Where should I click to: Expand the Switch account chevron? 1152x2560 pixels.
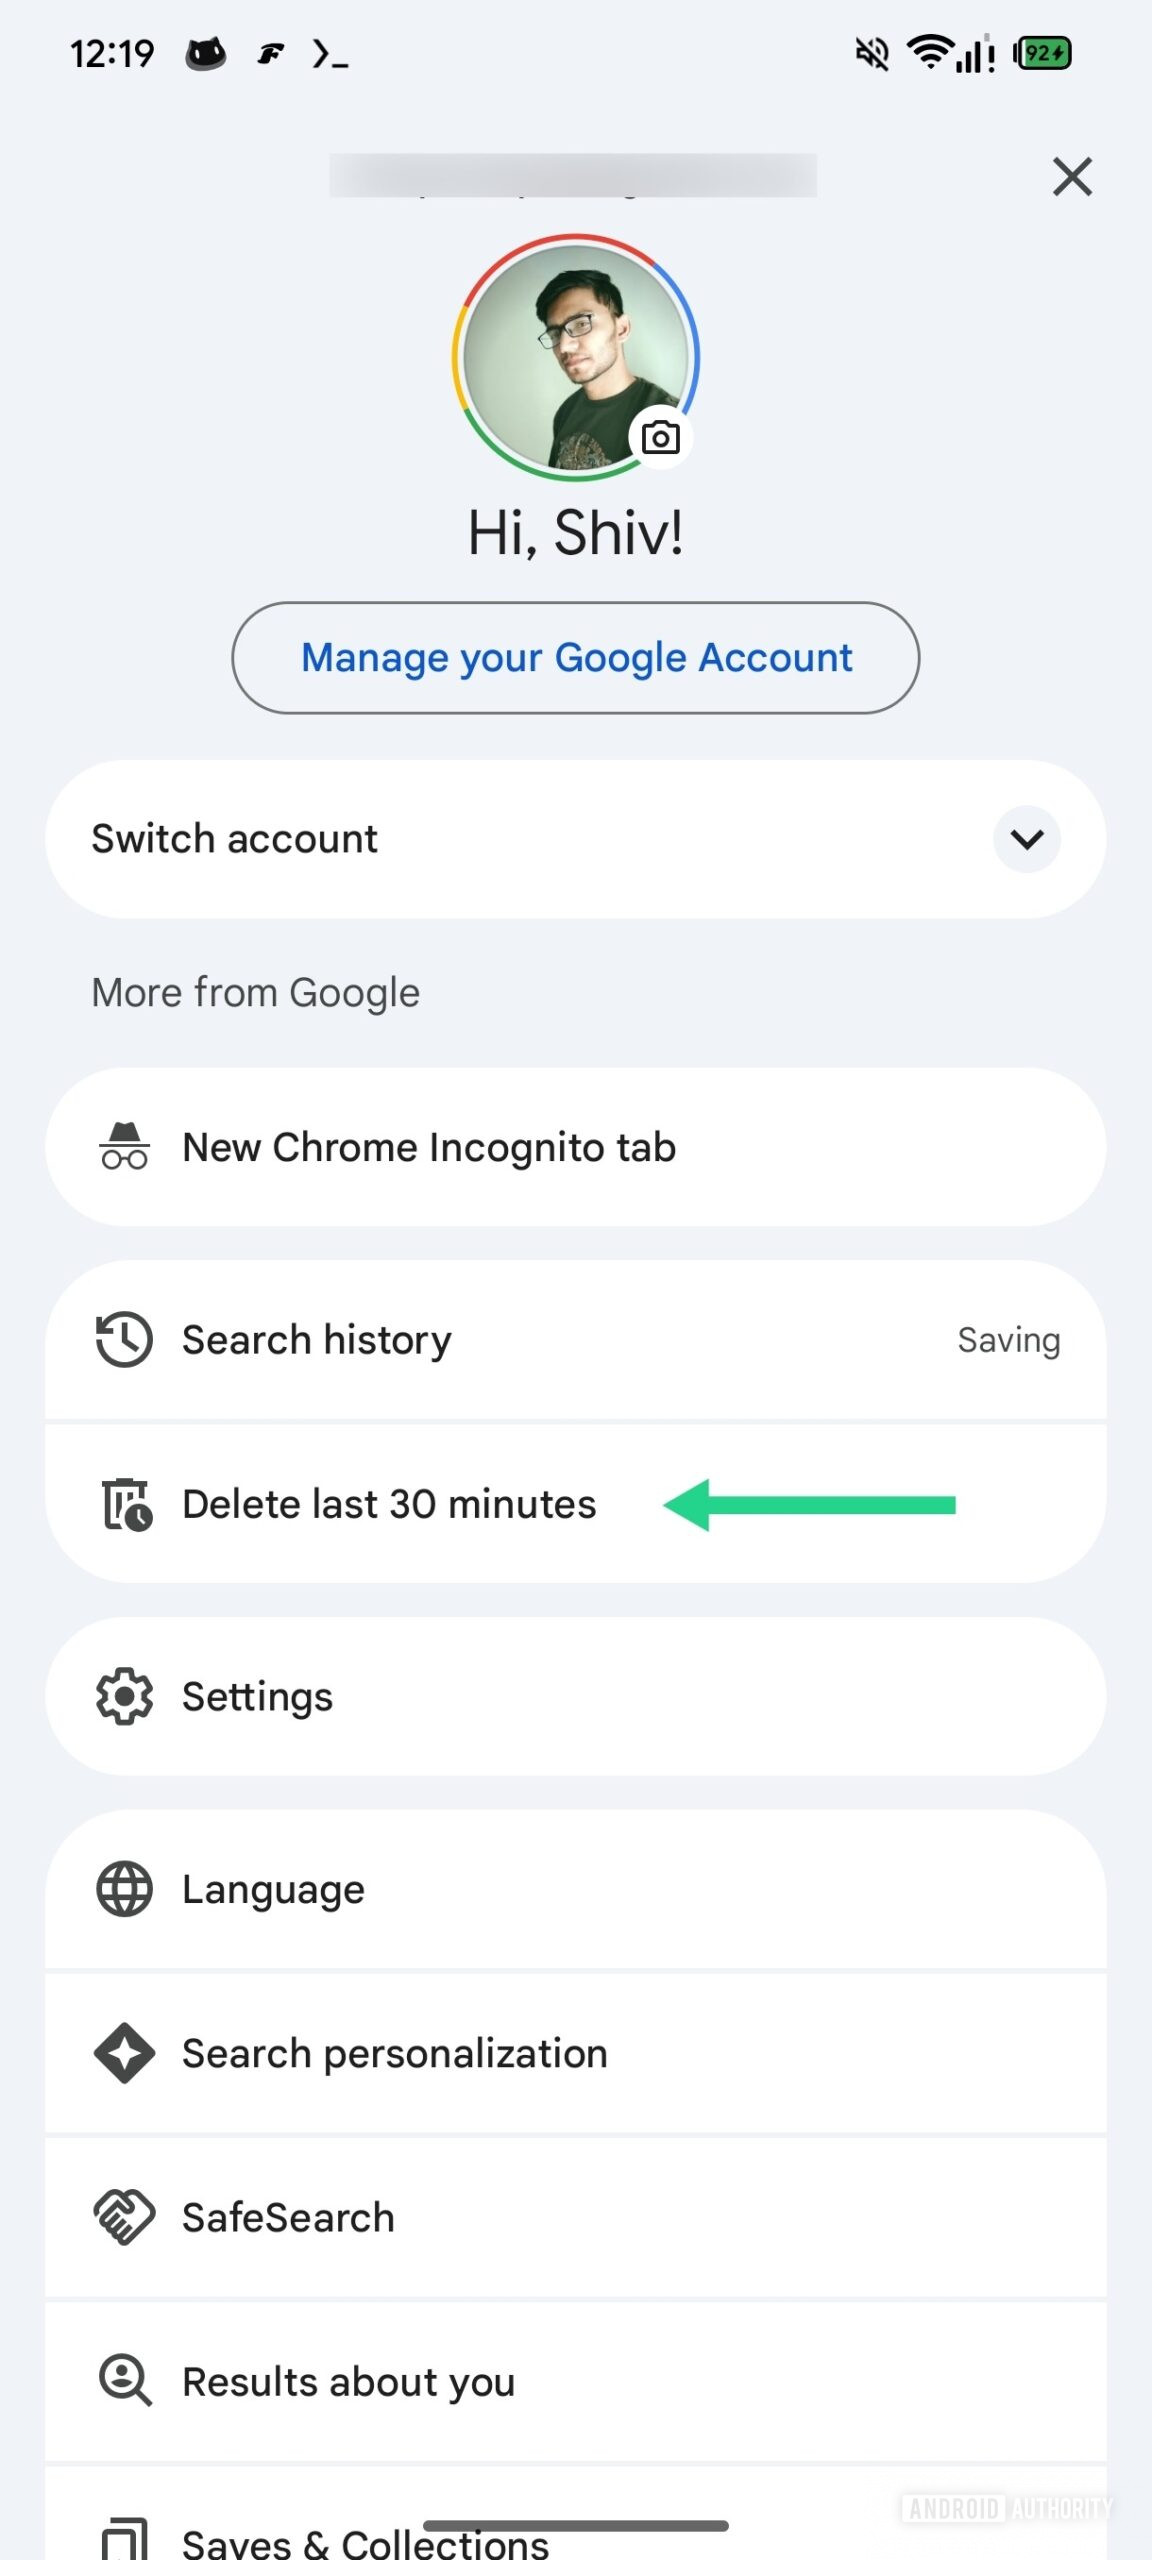click(x=1027, y=839)
